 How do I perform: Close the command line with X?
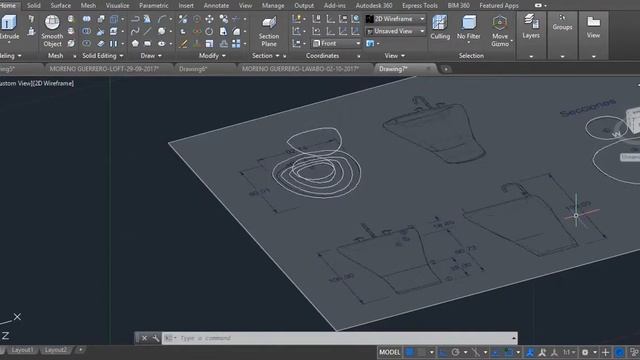tap(144, 338)
